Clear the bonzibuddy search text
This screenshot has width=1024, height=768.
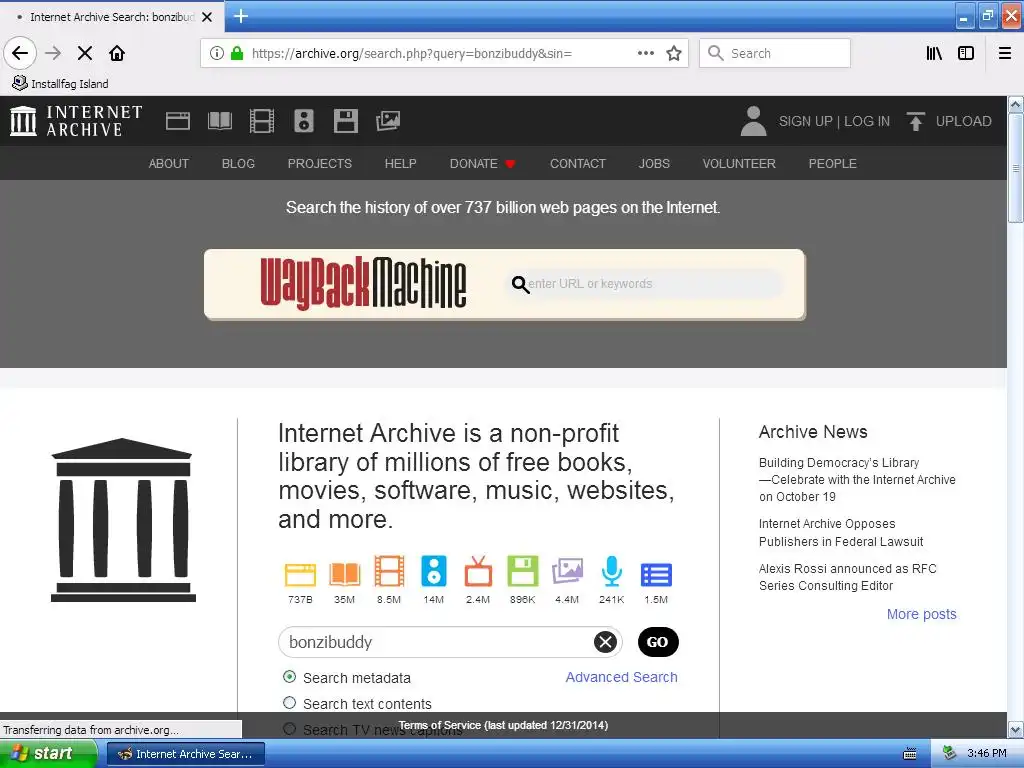point(605,642)
